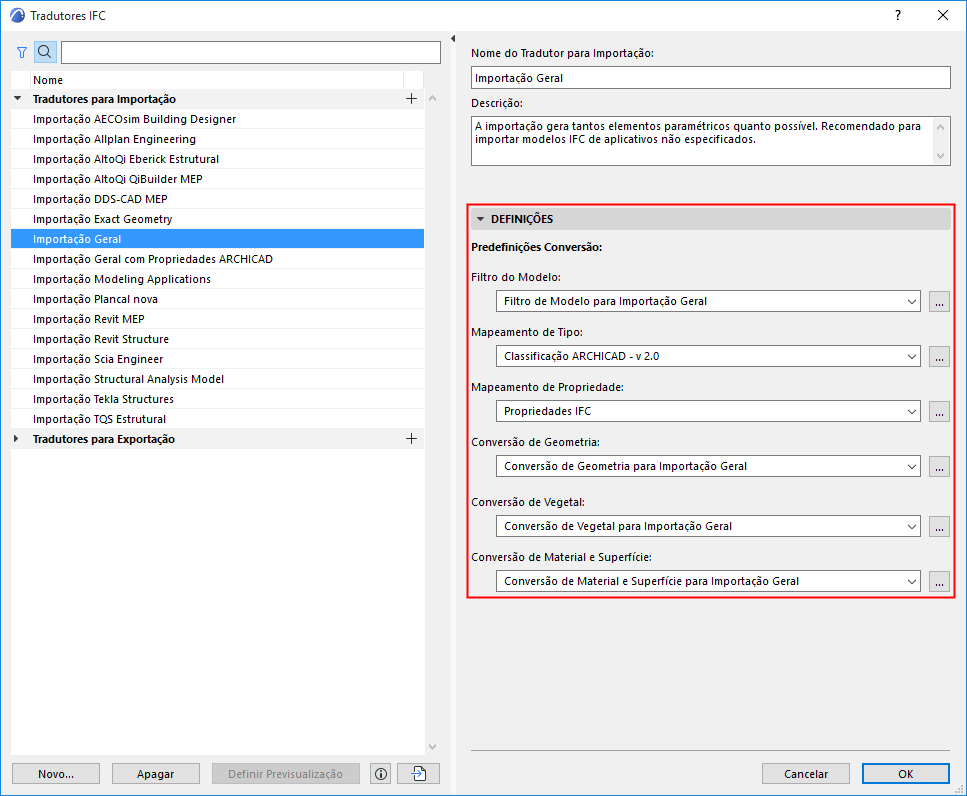The image size is (967, 796).
Task: Open Mapeamento de Tipo dropdown
Action: [x=708, y=356]
